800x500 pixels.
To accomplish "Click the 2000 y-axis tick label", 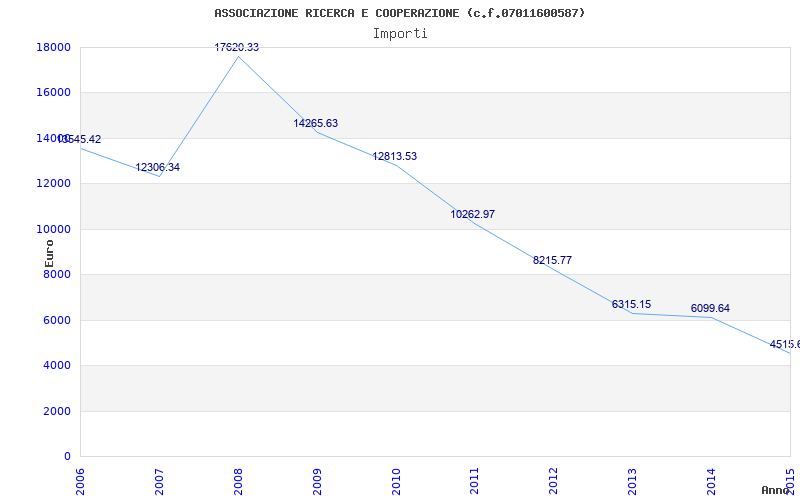I will point(57,411).
